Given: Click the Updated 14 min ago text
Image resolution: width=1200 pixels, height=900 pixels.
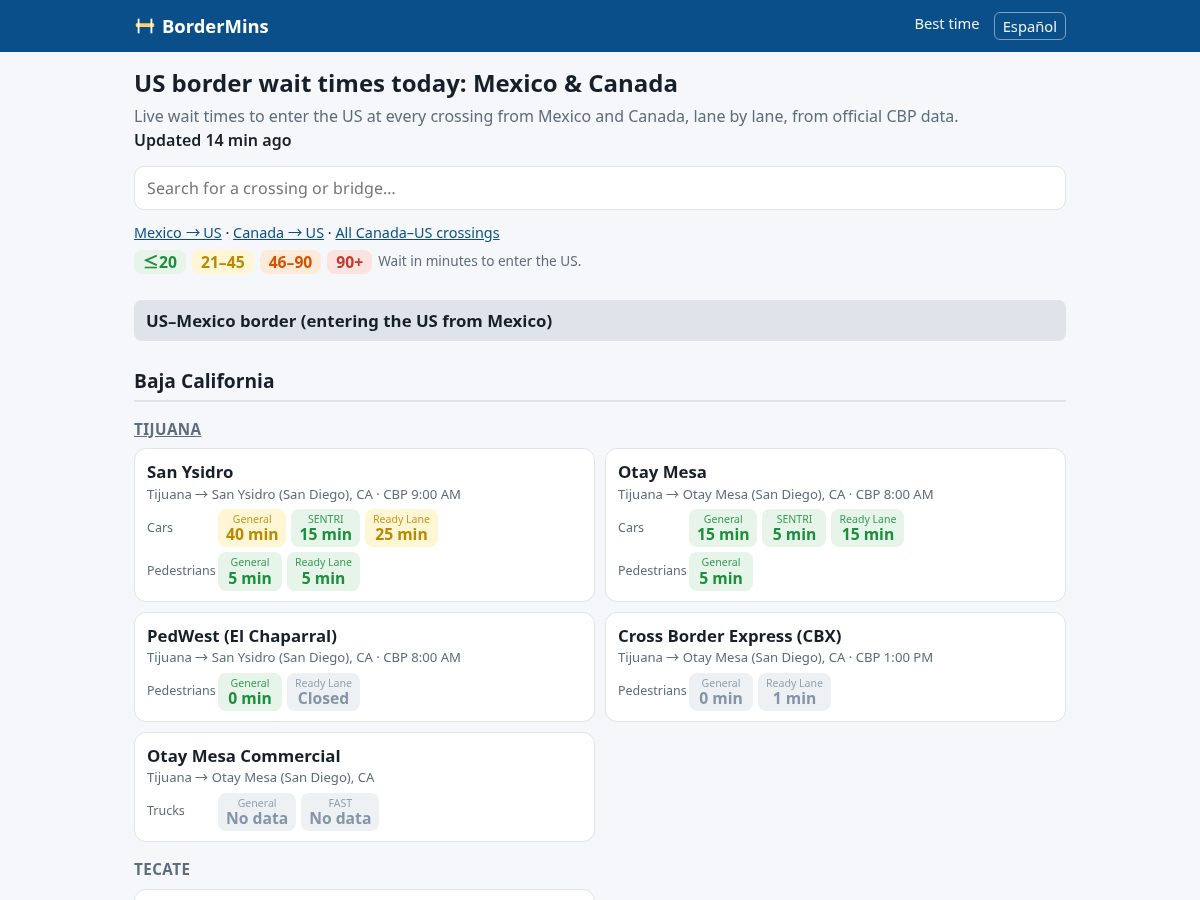Looking at the screenshot, I should coord(213,140).
